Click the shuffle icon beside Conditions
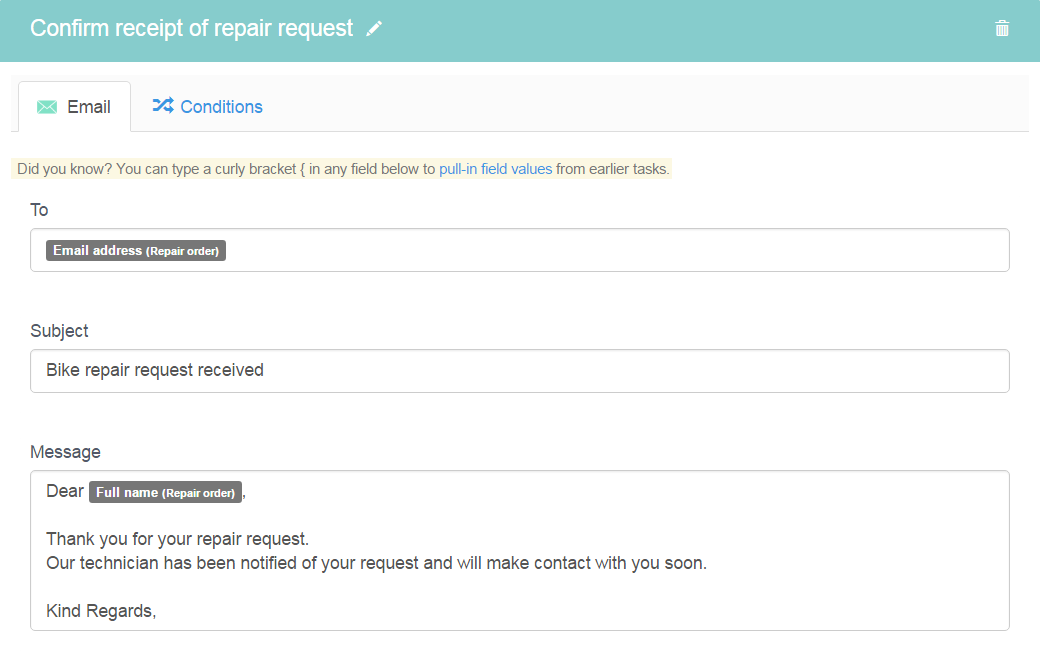The height and width of the screenshot is (667, 1040). click(x=163, y=105)
